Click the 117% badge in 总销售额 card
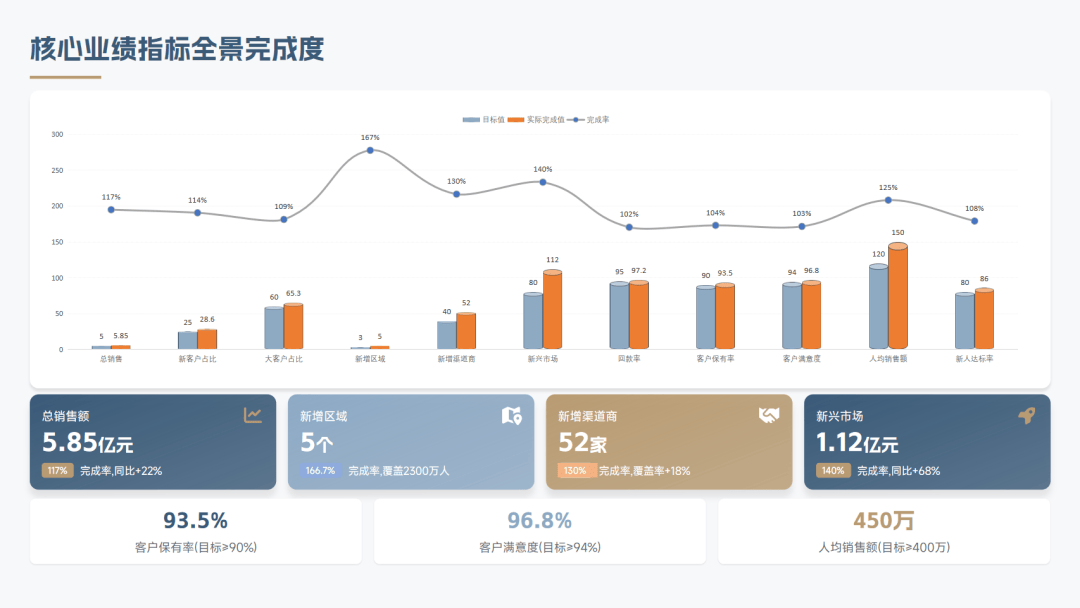 click(x=57, y=471)
